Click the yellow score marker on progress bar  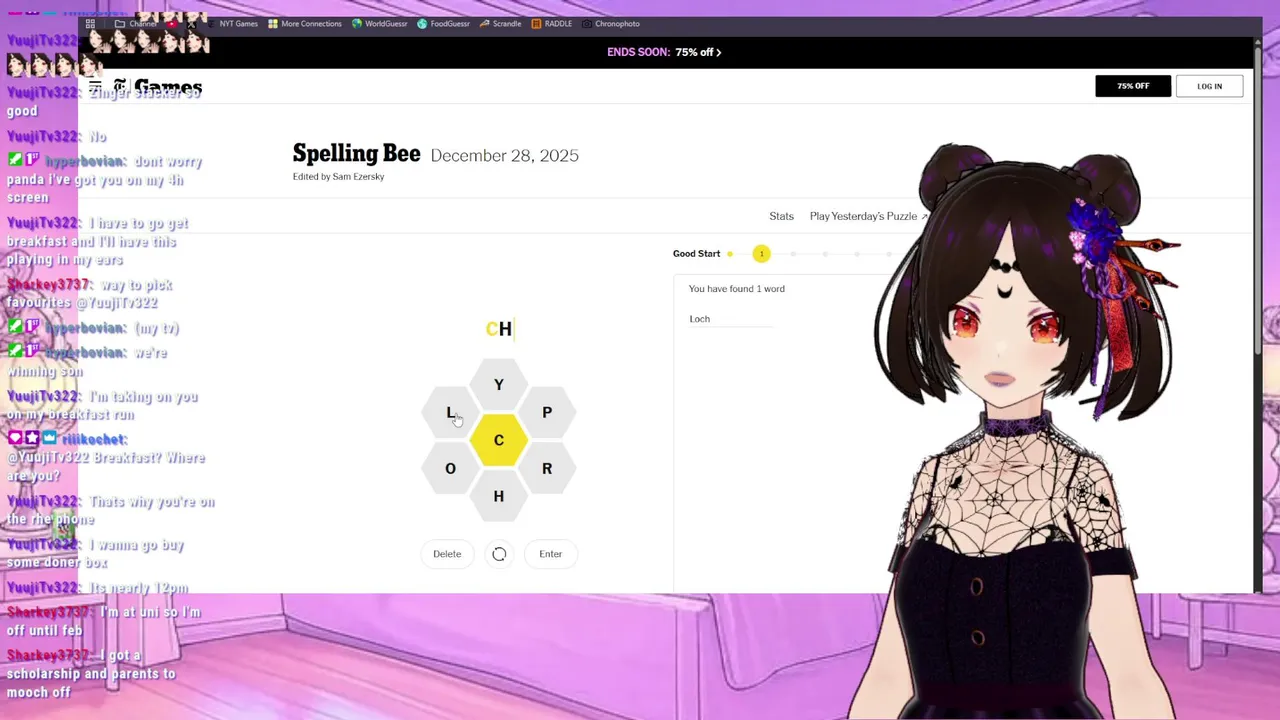click(761, 254)
